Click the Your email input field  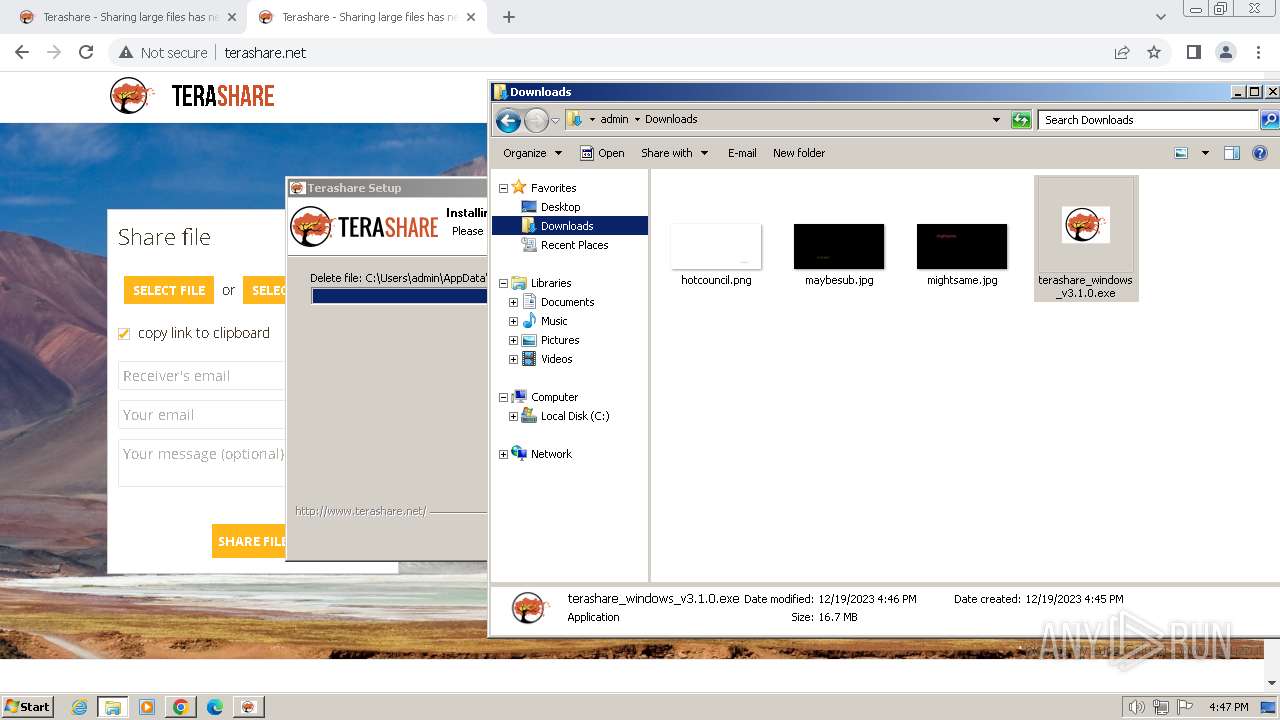pos(202,415)
